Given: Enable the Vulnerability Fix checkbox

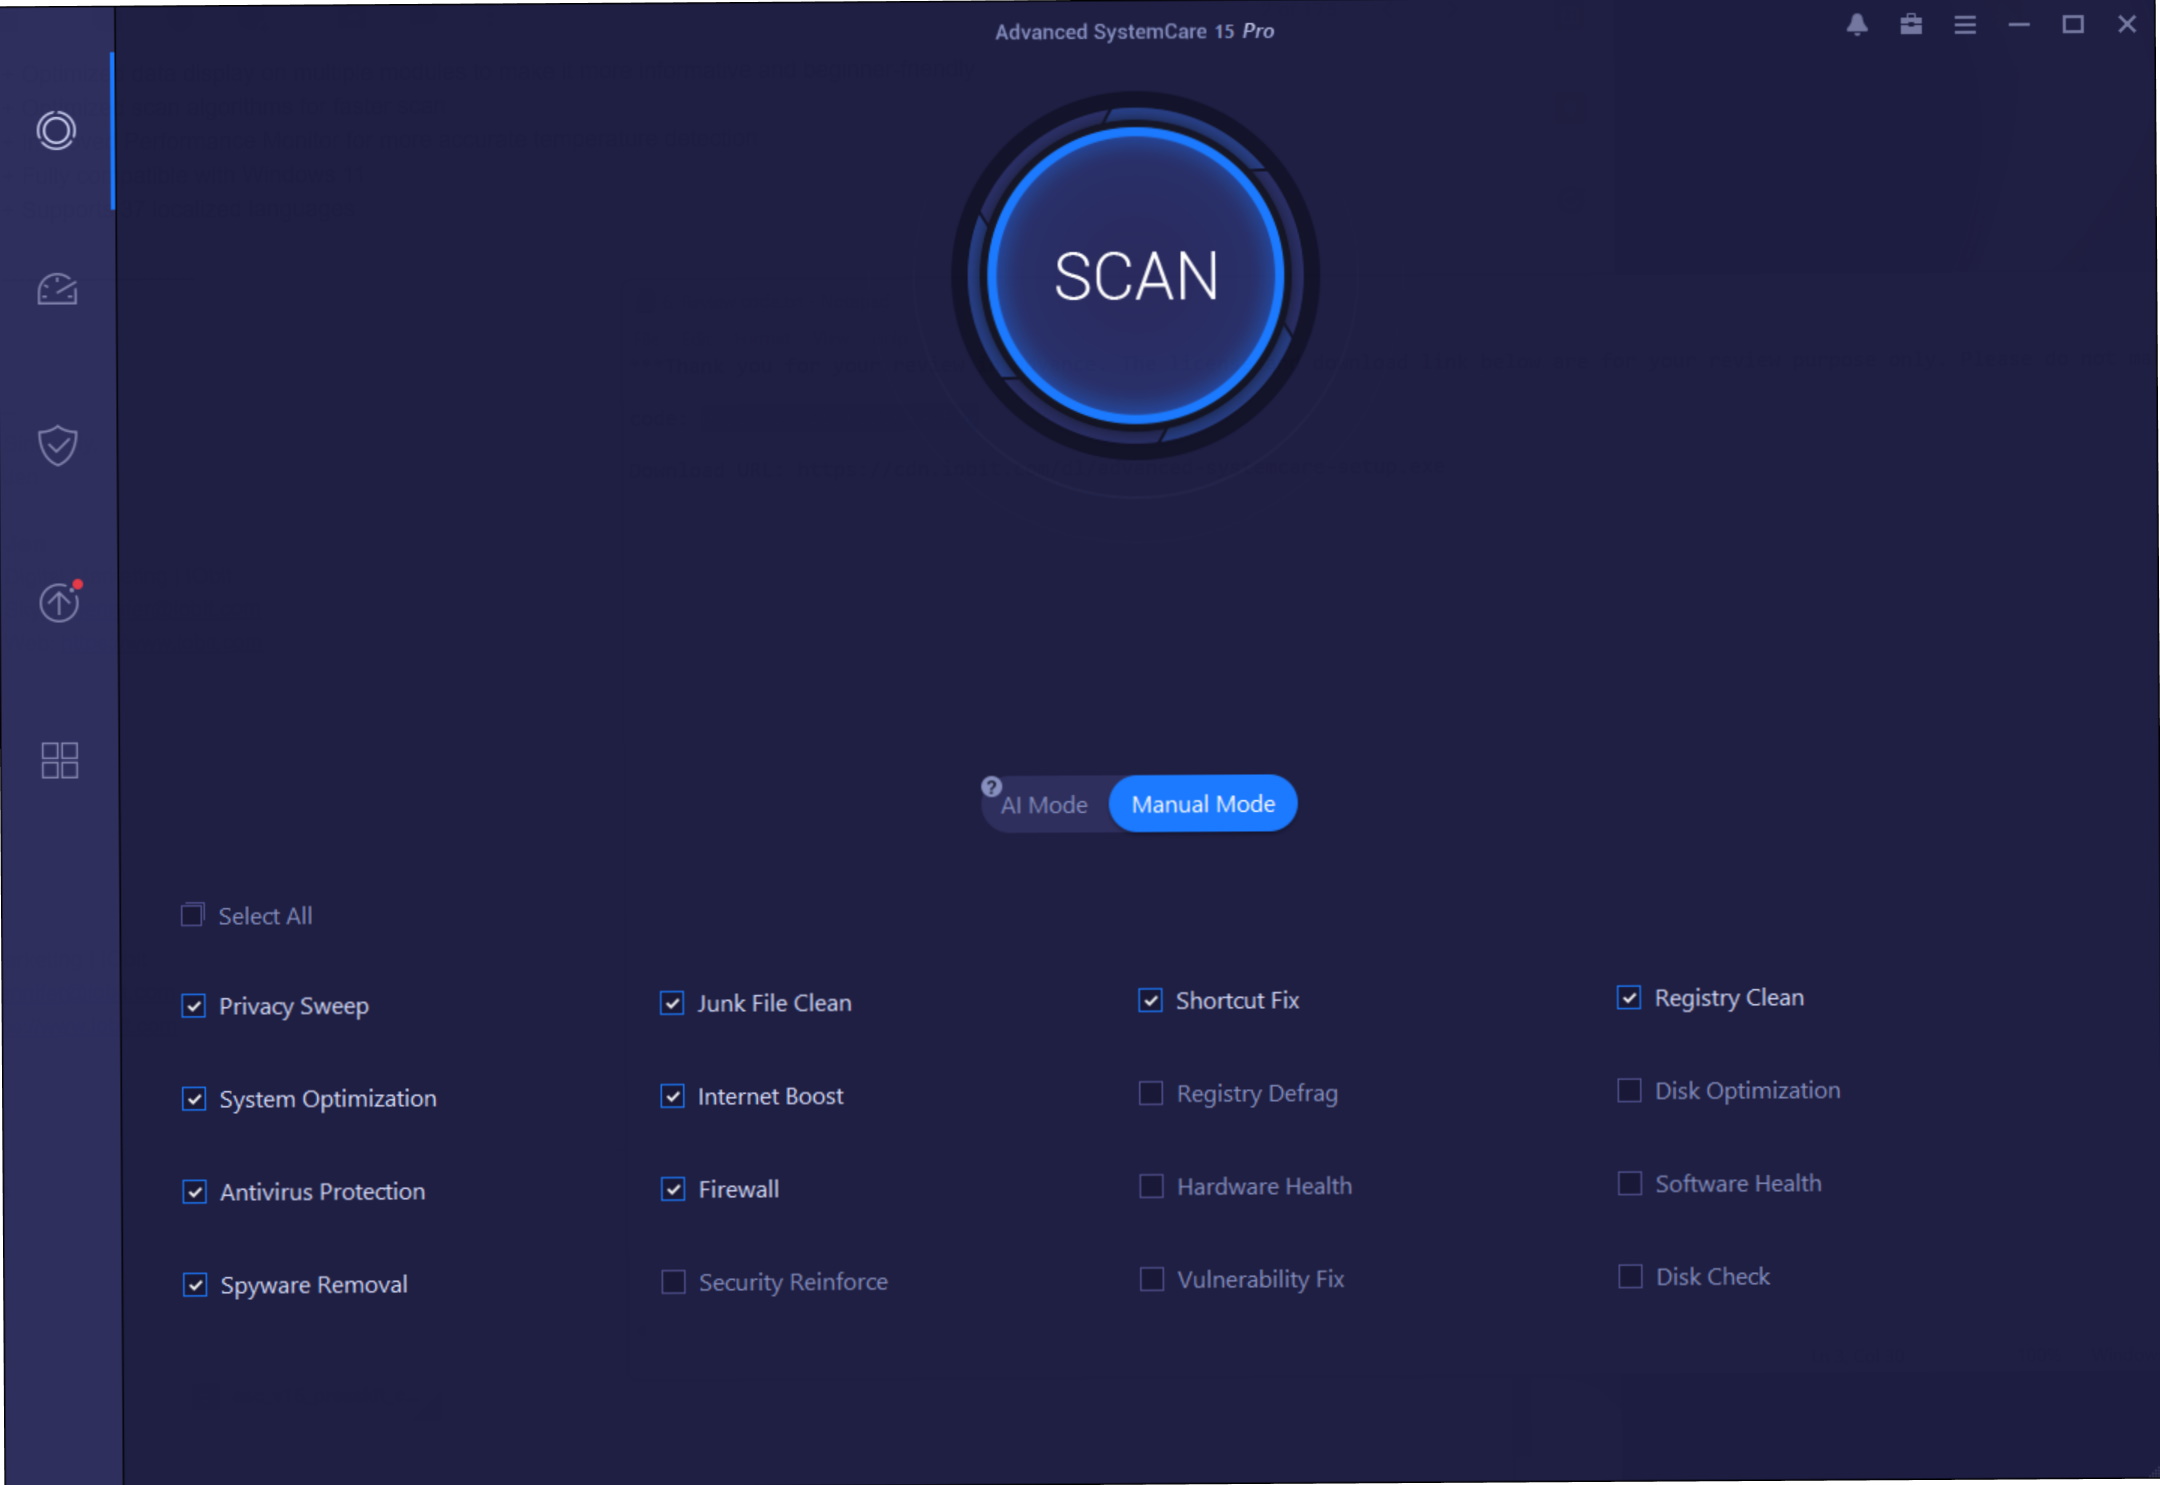Looking at the screenshot, I should (x=1149, y=1280).
